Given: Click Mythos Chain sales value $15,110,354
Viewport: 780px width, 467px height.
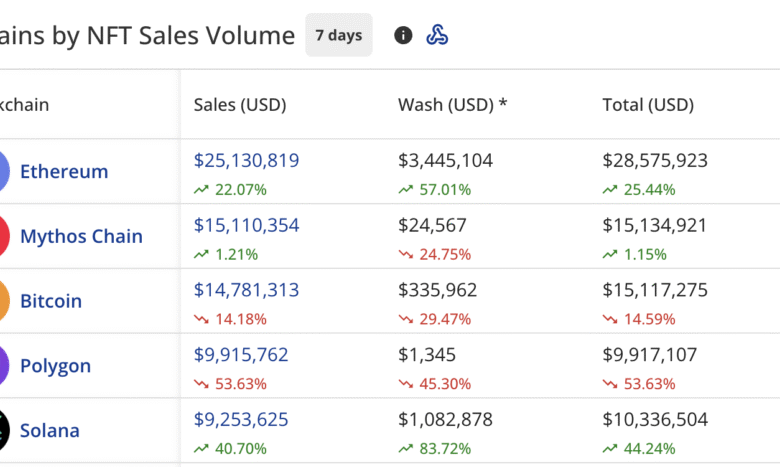Looking at the screenshot, I should pyautogui.click(x=246, y=225).
